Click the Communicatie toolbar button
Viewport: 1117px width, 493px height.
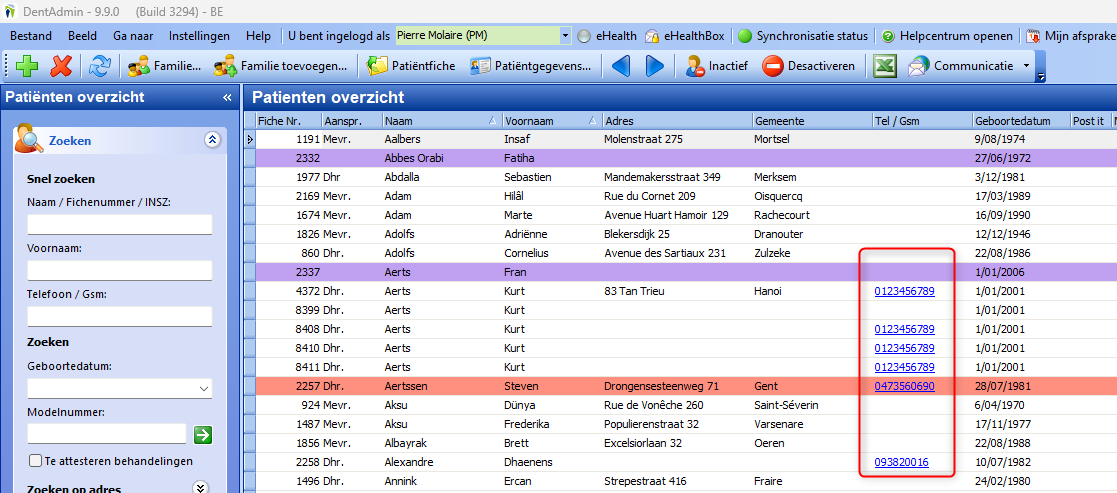pyautogui.click(x=960, y=66)
